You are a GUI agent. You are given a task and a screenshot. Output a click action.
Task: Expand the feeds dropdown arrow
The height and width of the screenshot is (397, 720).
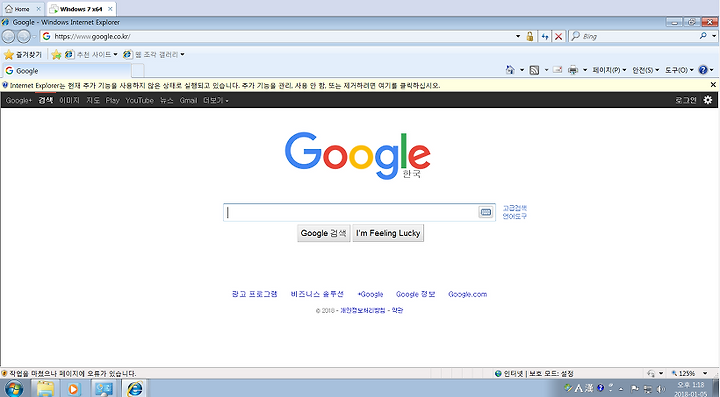(546, 70)
